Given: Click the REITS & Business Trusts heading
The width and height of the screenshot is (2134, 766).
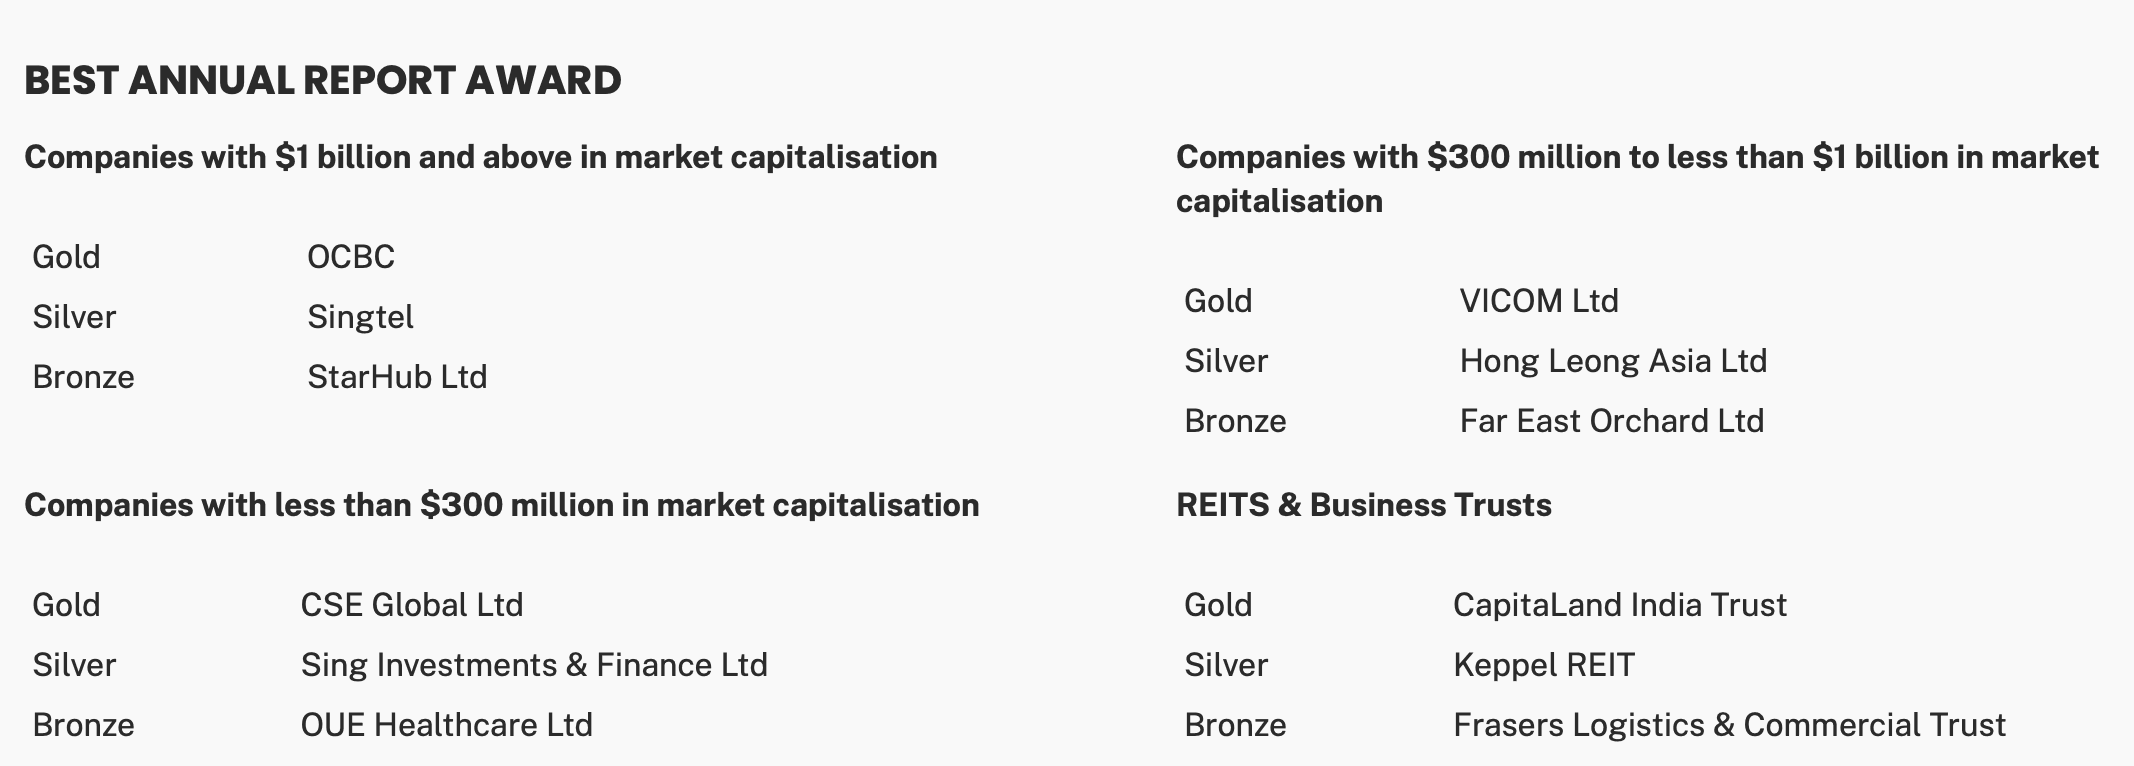Looking at the screenshot, I should [x=1363, y=505].
